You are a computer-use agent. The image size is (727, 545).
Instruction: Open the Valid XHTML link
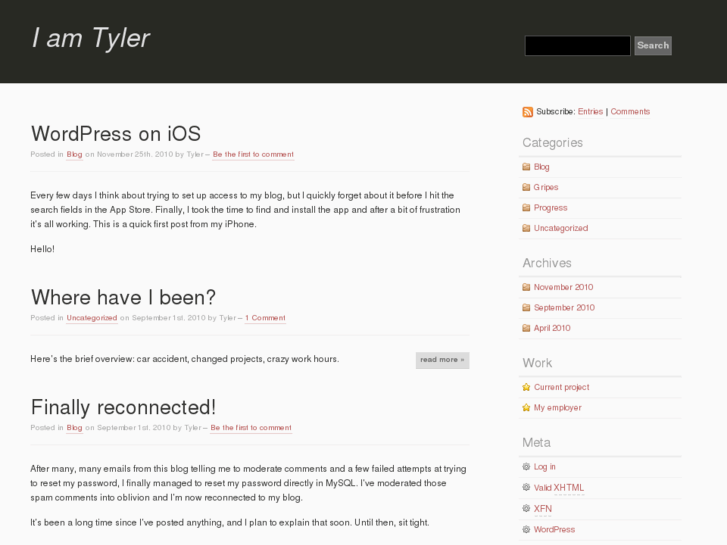point(559,487)
